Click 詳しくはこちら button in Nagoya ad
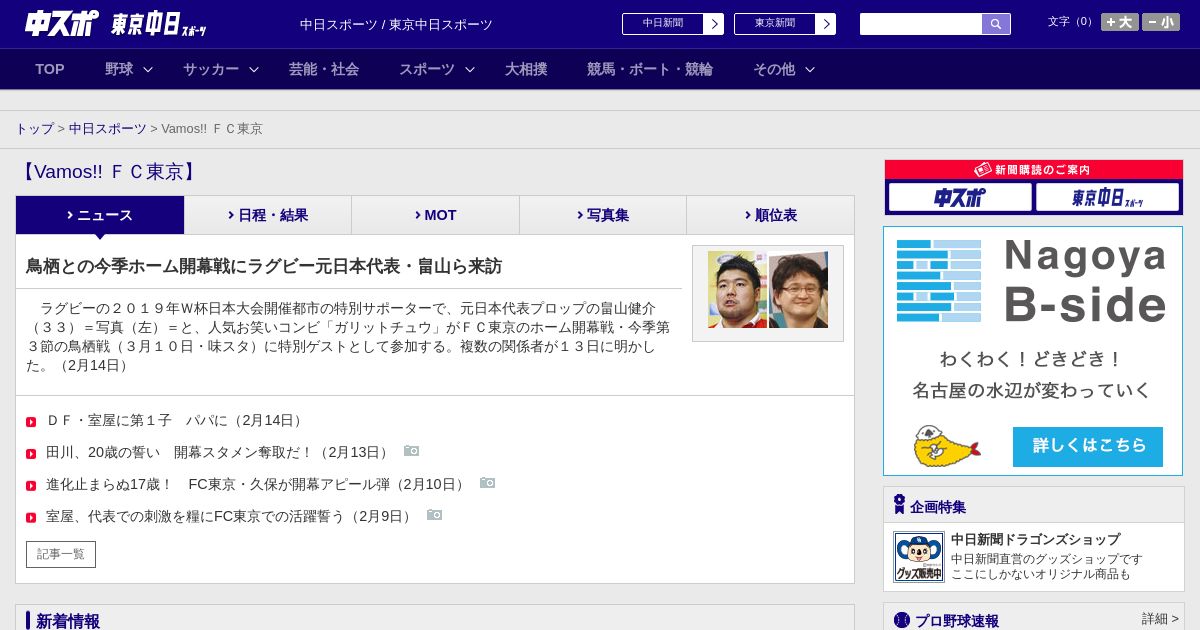This screenshot has height=630, width=1200. [x=1088, y=446]
